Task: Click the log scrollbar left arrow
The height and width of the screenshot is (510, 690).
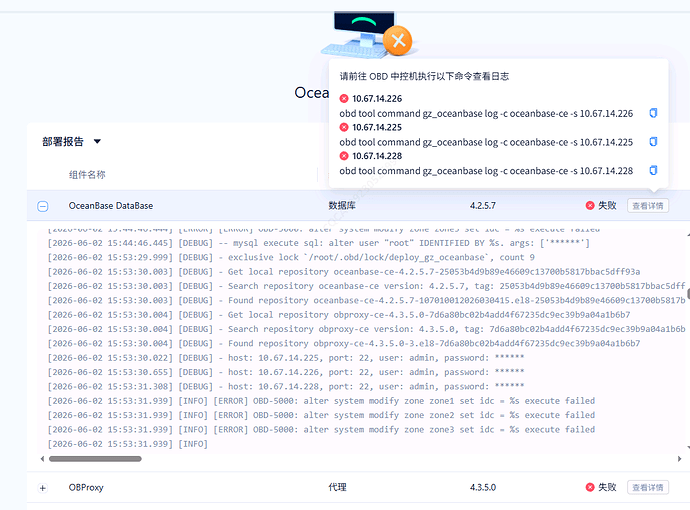Action: tap(42, 459)
